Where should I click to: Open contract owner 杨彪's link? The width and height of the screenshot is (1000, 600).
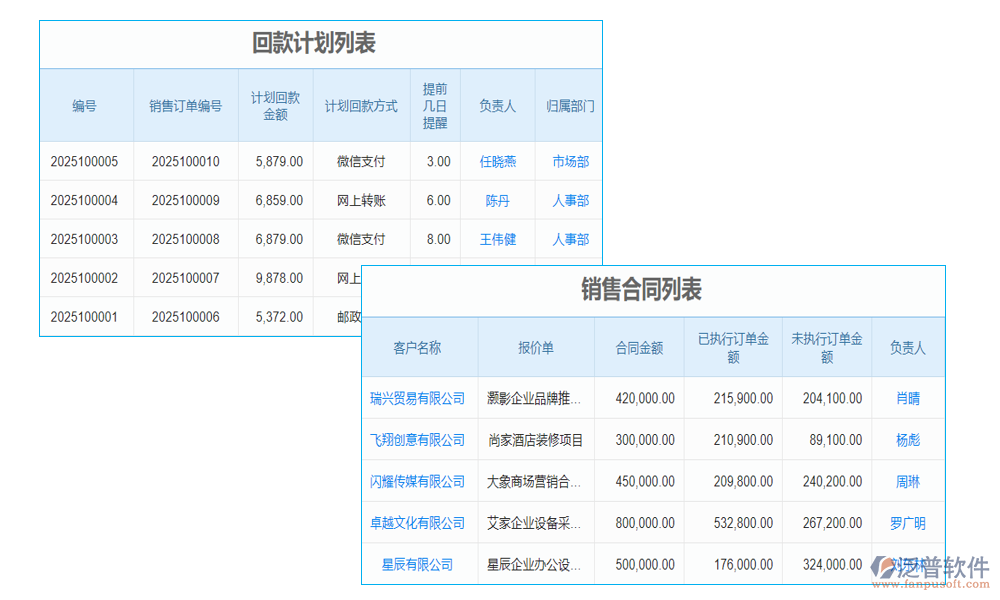point(907,440)
